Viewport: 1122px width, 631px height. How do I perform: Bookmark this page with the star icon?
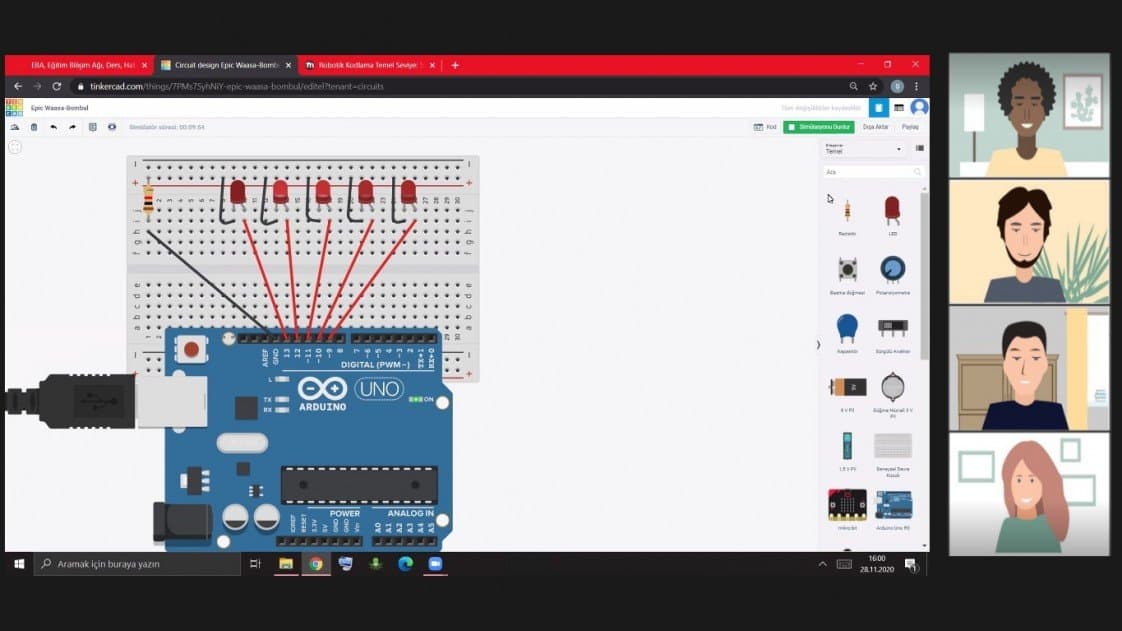[873, 87]
